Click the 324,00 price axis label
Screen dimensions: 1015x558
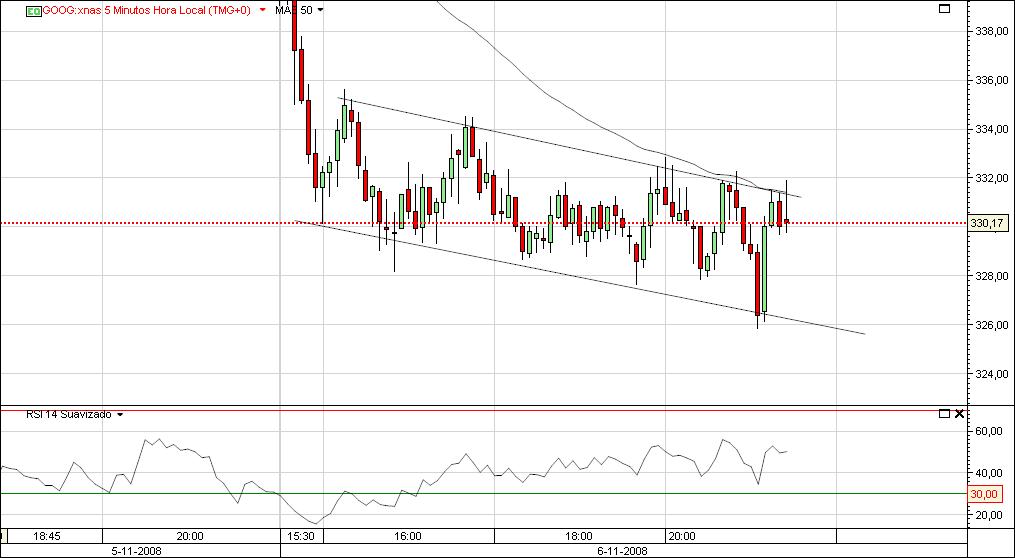(991, 374)
